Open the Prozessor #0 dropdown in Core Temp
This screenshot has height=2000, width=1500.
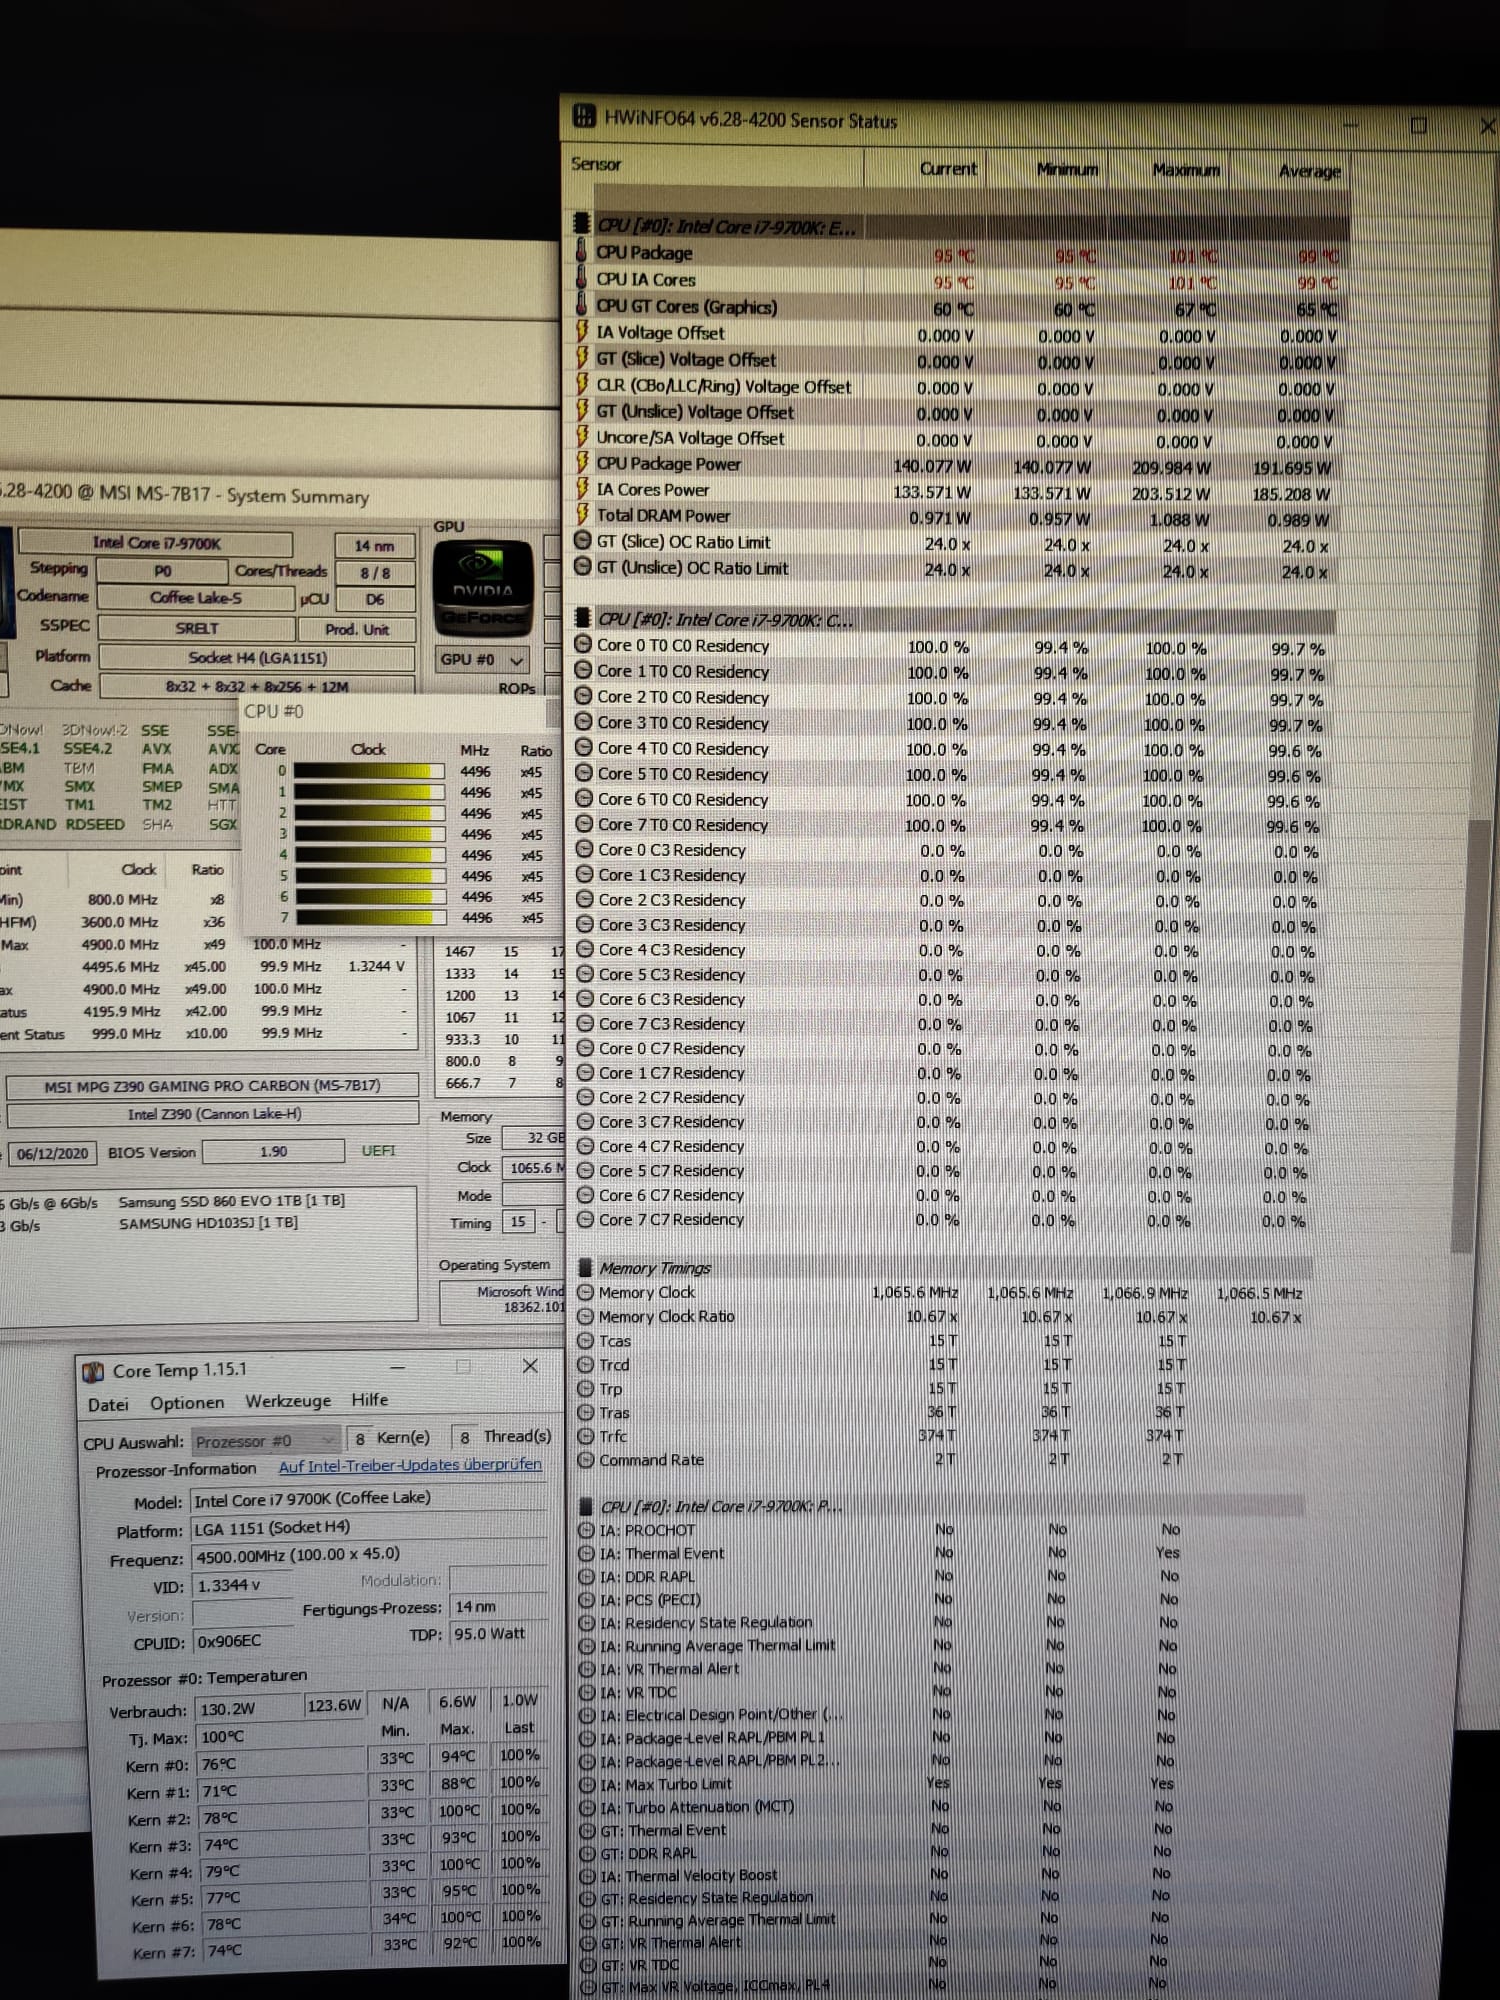[x=266, y=1440]
